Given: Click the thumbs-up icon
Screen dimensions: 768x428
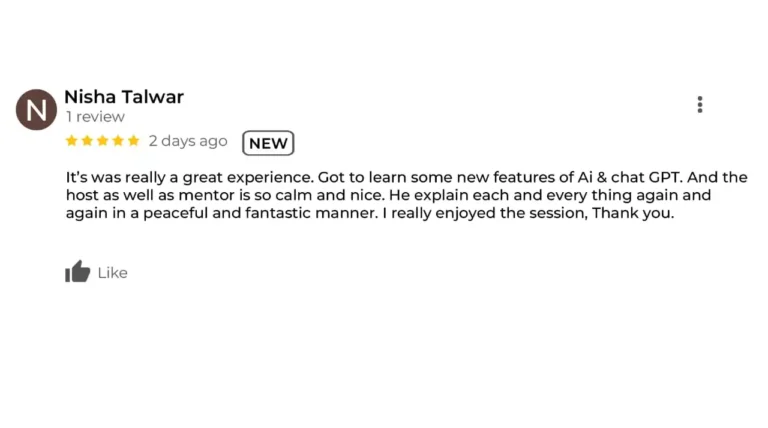Looking at the screenshot, I should [x=77, y=271].
